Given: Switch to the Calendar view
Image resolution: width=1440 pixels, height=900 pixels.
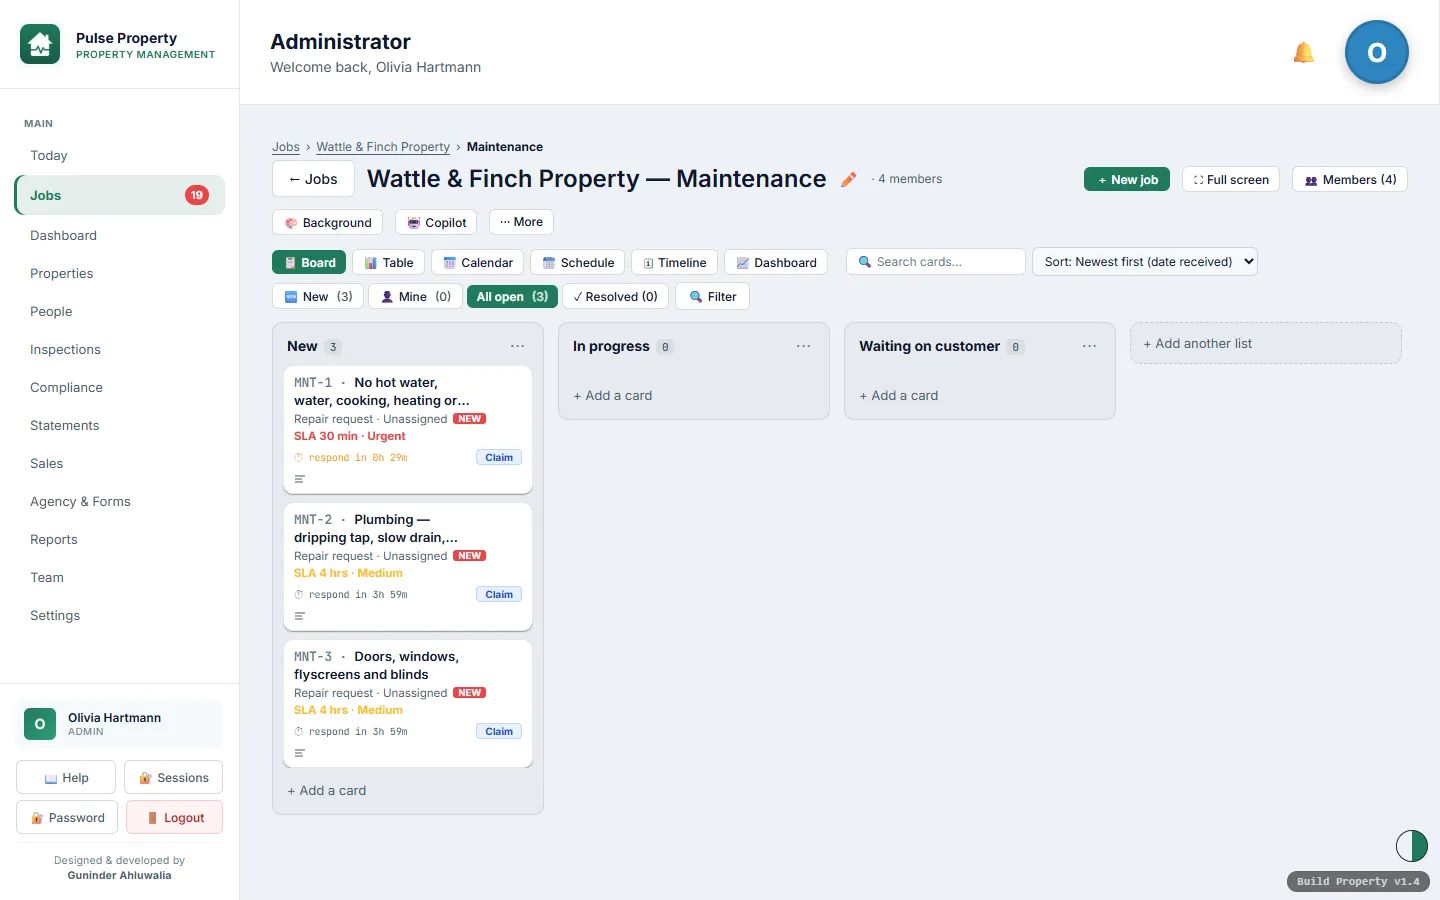Looking at the screenshot, I should click(x=477, y=263).
